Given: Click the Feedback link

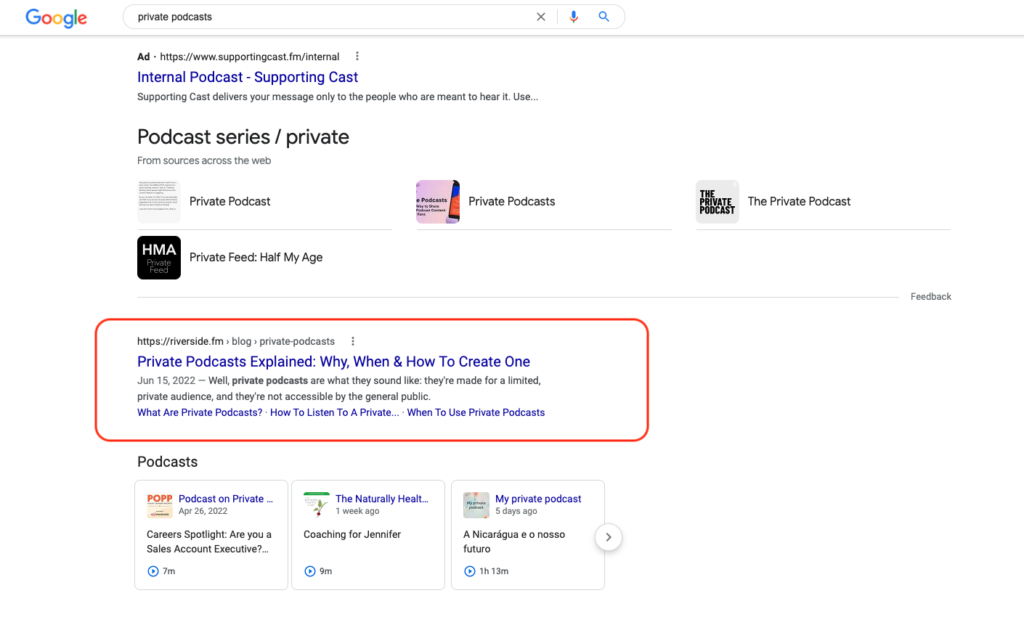Looking at the screenshot, I should point(931,296).
